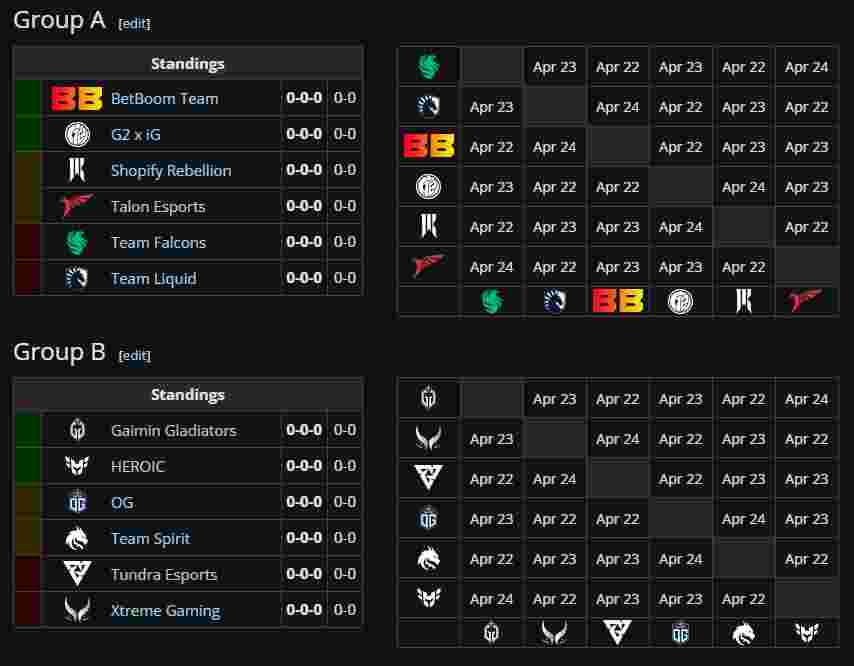This screenshot has width=854, height=666.
Task: Click Gaimin Gladiators' 0-0-0 series record
Action: 304,430
